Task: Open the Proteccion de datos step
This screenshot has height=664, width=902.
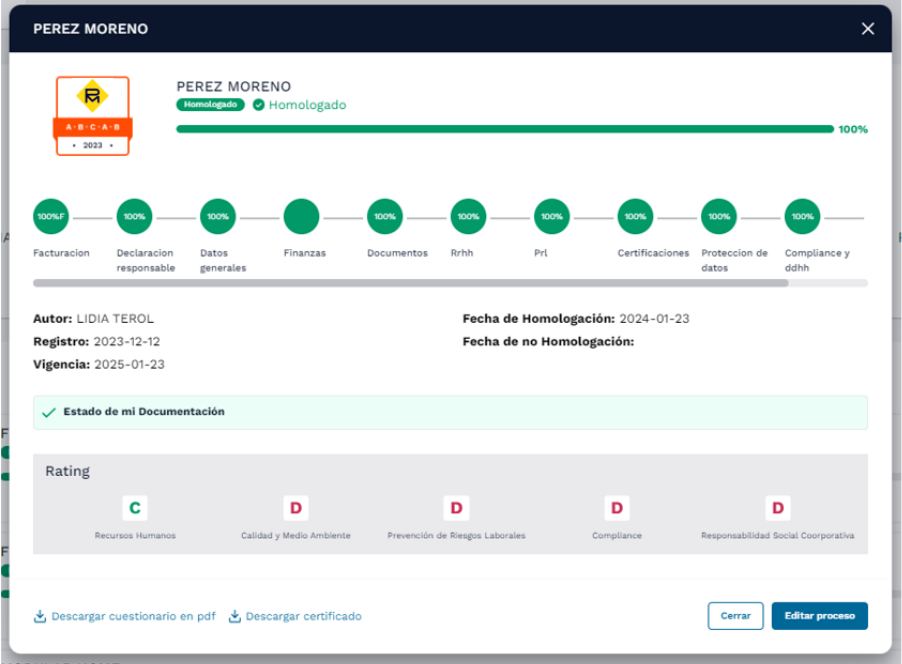Action: [x=718, y=216]
